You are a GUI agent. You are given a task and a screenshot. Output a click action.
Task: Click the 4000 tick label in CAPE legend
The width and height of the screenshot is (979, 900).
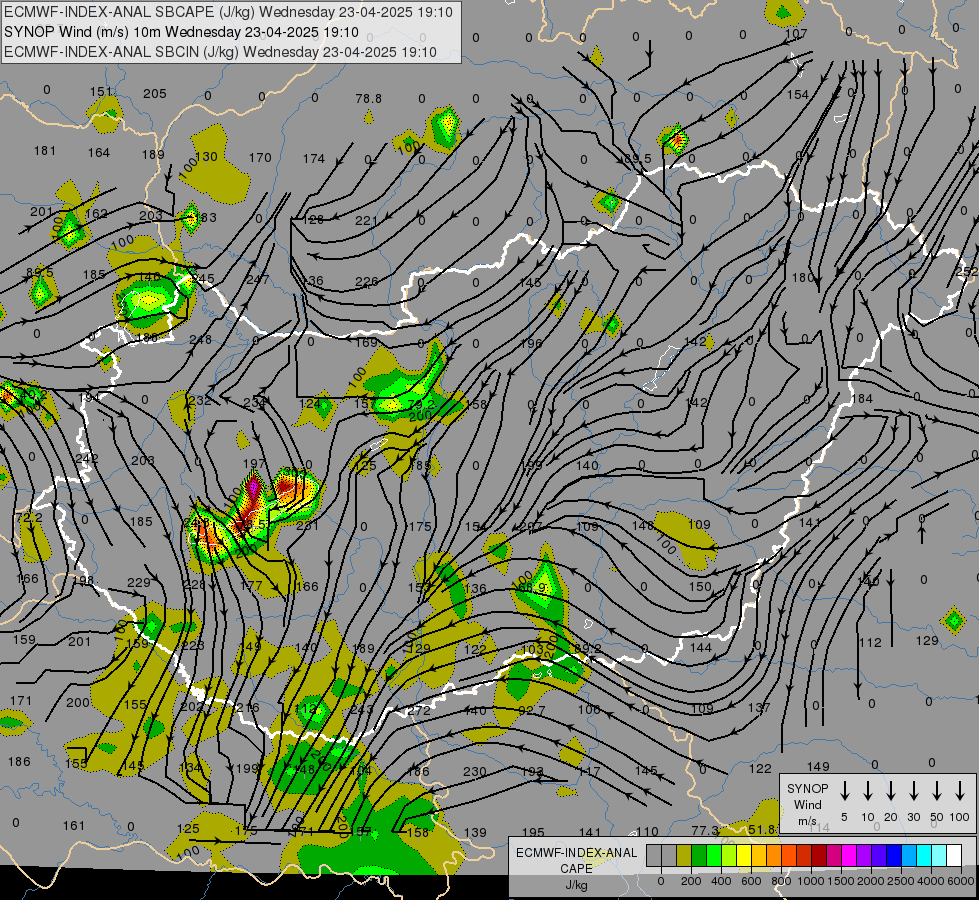tap(931, 881)
